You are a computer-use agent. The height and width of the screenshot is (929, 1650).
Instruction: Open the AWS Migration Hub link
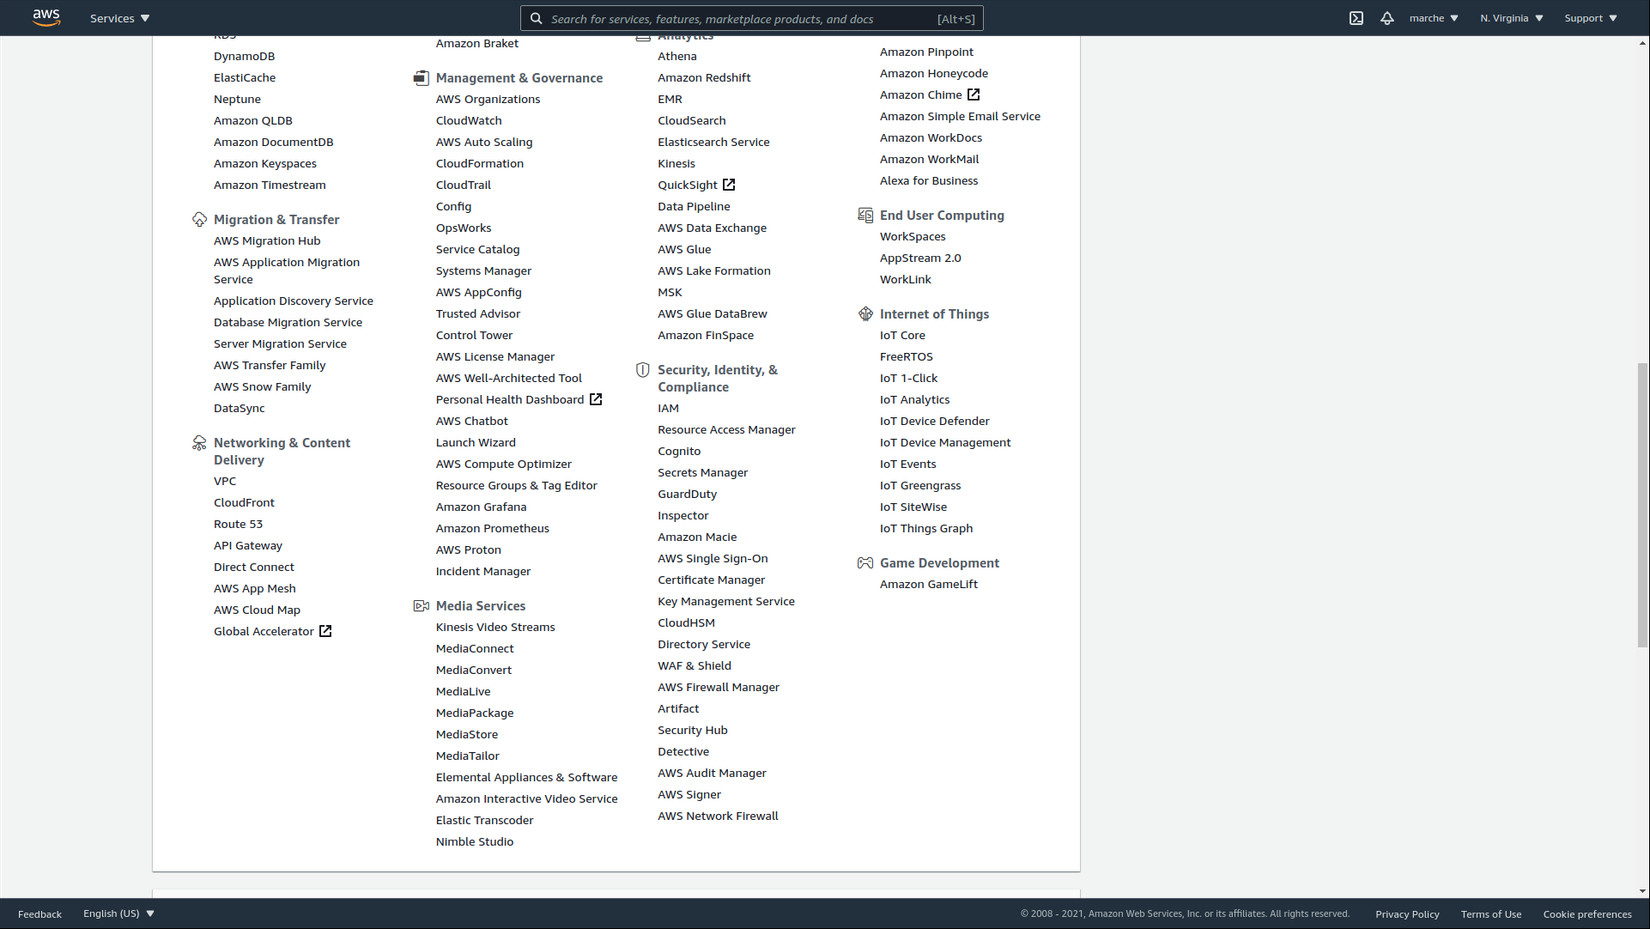pyautogui.click(x=267, y=241)
